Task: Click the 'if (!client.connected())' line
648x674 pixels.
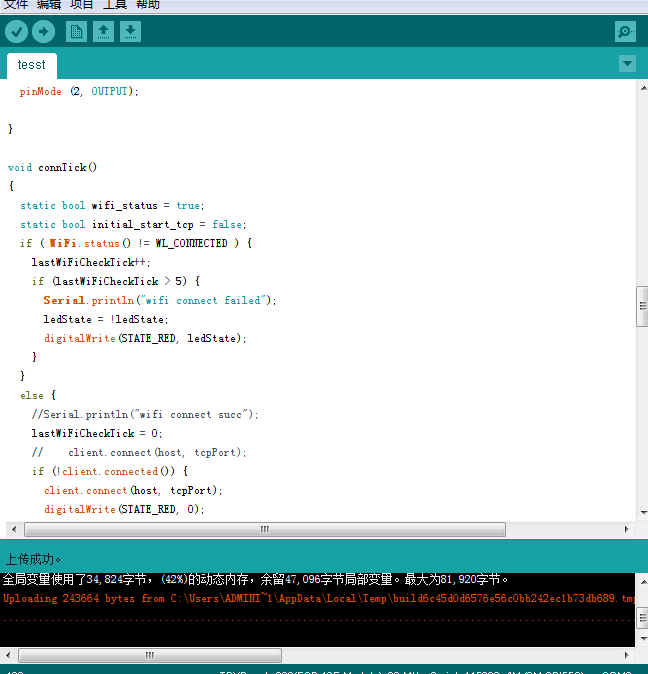Action: (110, 471)
